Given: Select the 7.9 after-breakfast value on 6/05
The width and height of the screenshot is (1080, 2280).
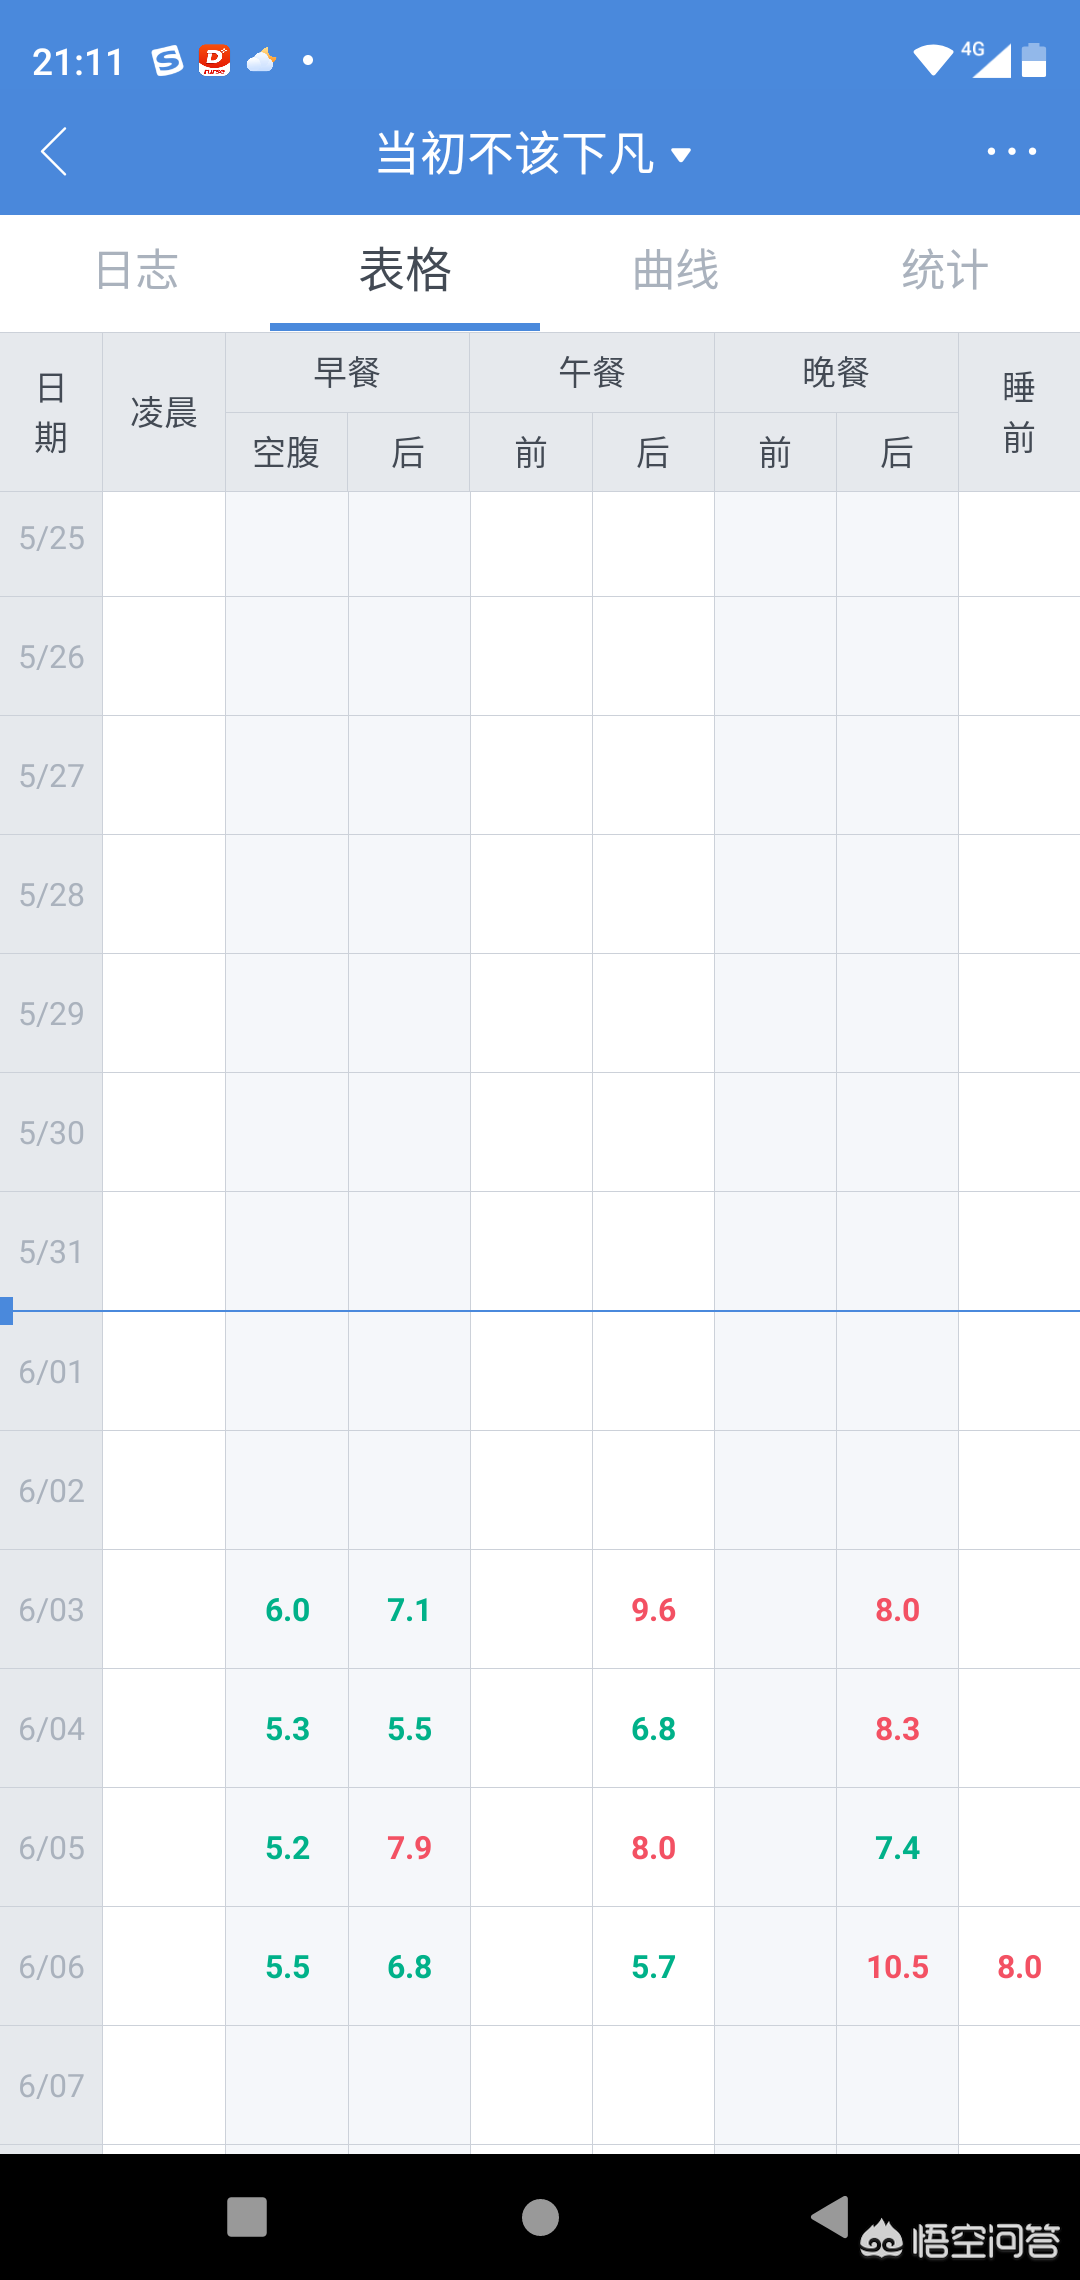Looking at the screenshot, I should click(409, 1848).
